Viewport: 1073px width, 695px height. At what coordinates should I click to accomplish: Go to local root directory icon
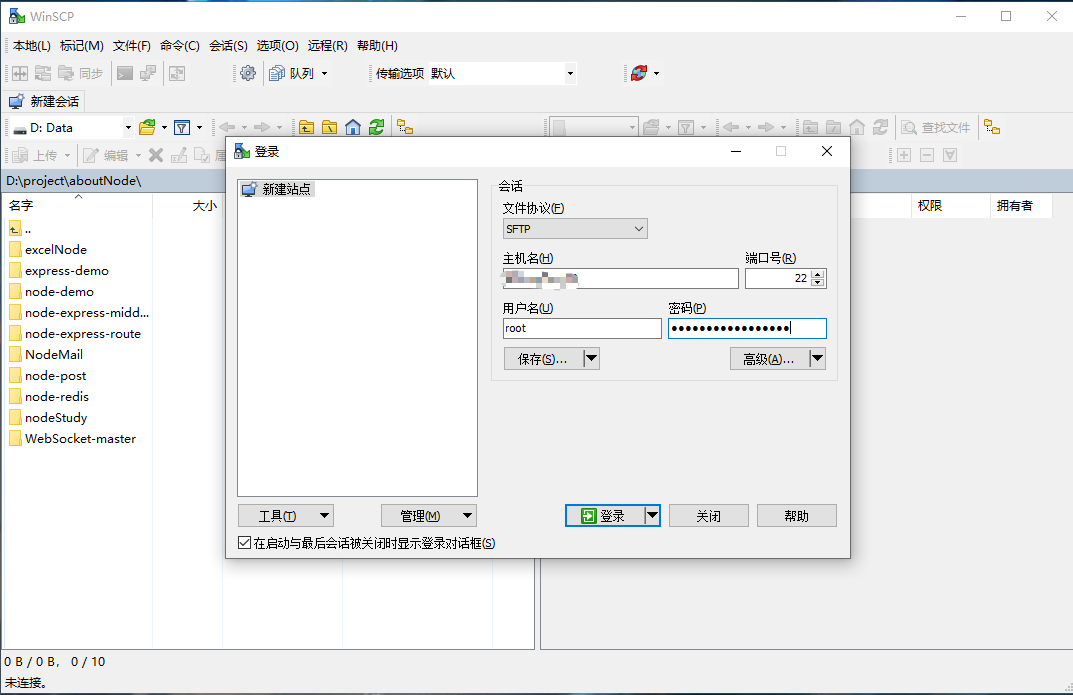[x=330, y=127]
